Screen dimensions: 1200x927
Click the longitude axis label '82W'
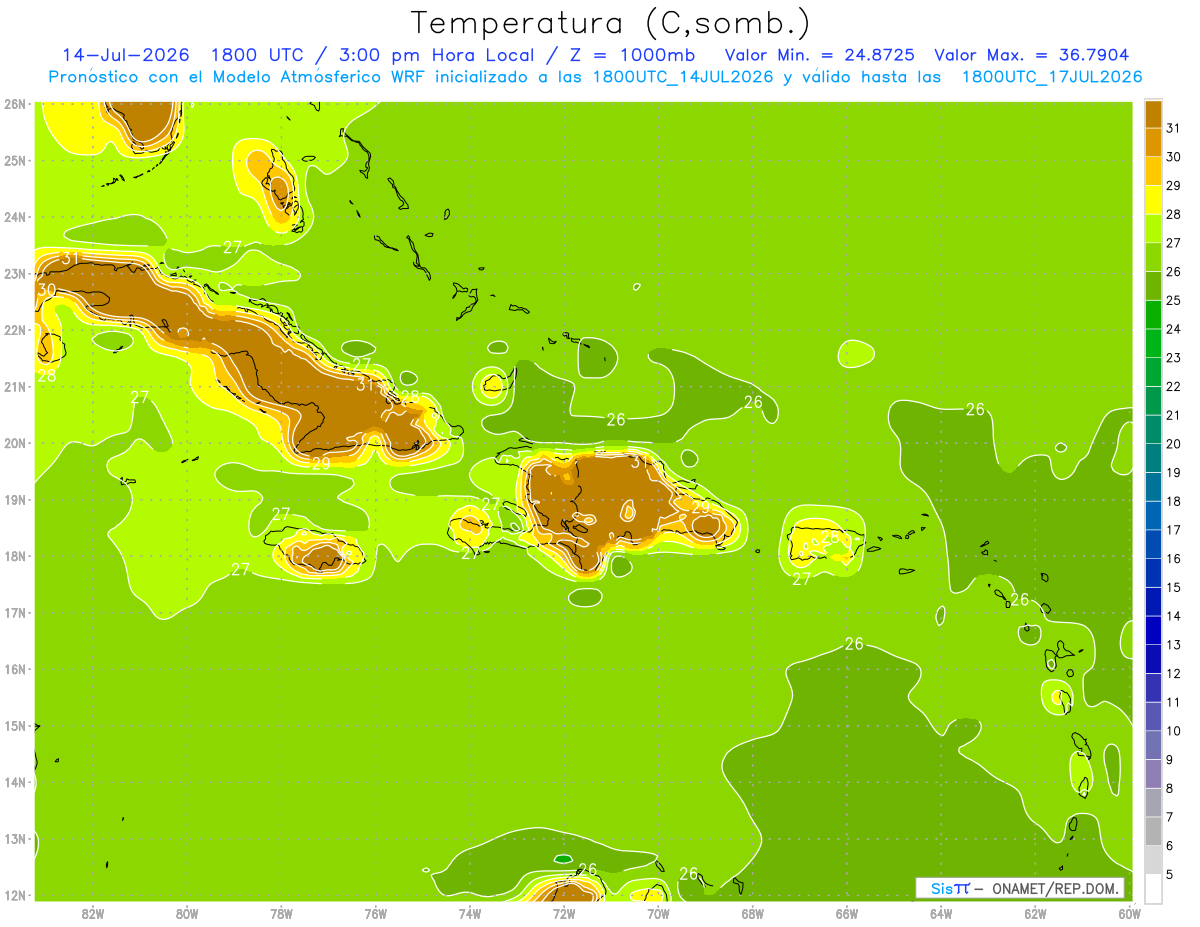[93, 913]
